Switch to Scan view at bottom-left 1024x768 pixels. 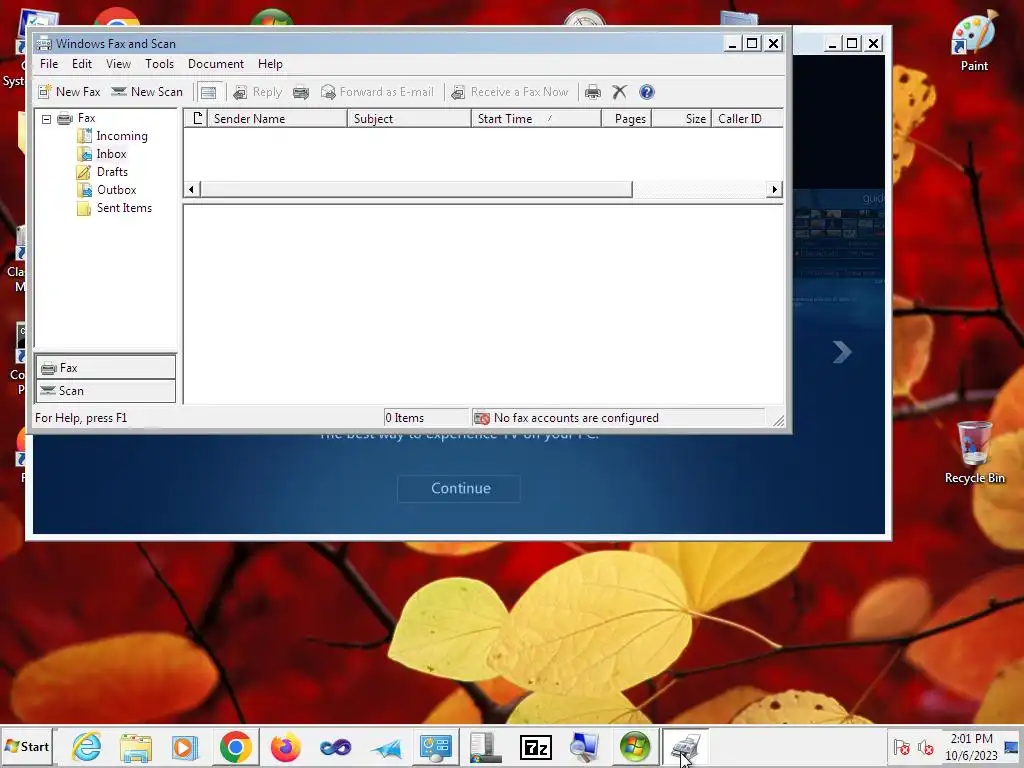(x=106, y=391)
